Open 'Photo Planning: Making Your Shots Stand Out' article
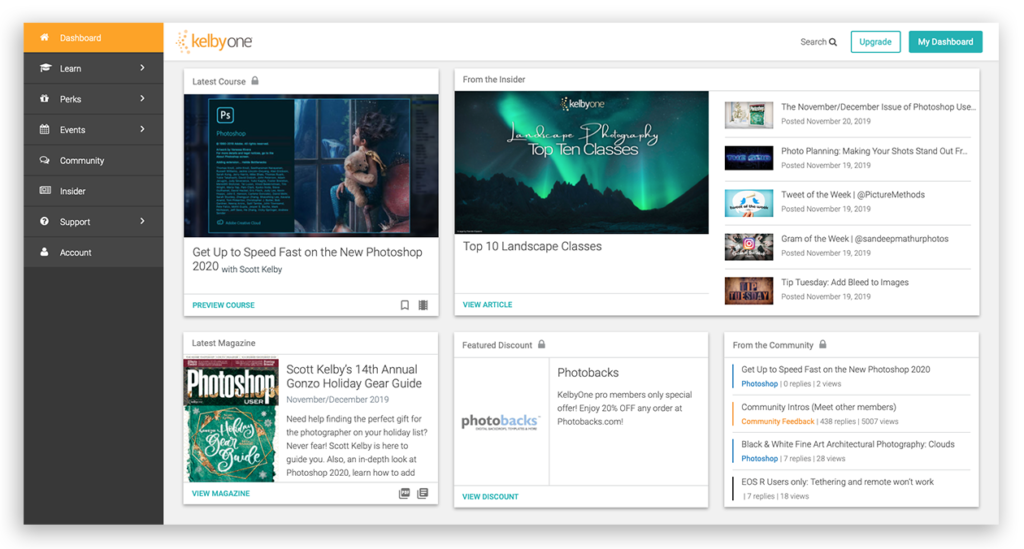This screenshot has height=549, width=1024. (x=874, y=151)
